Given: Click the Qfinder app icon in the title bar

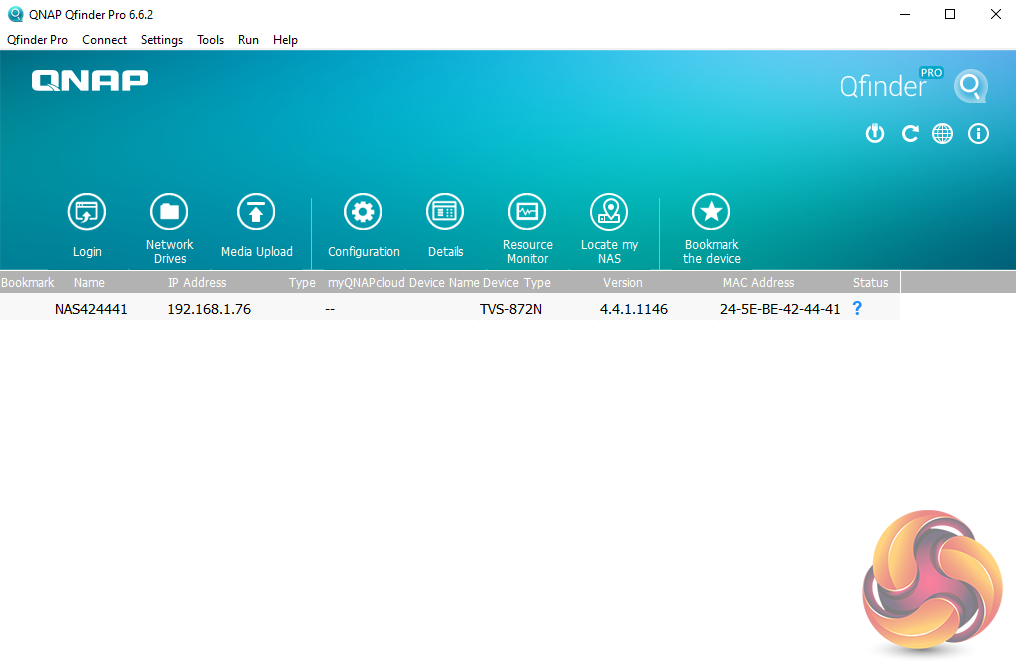Looking at the screenshot, I should tap(15, 14).
